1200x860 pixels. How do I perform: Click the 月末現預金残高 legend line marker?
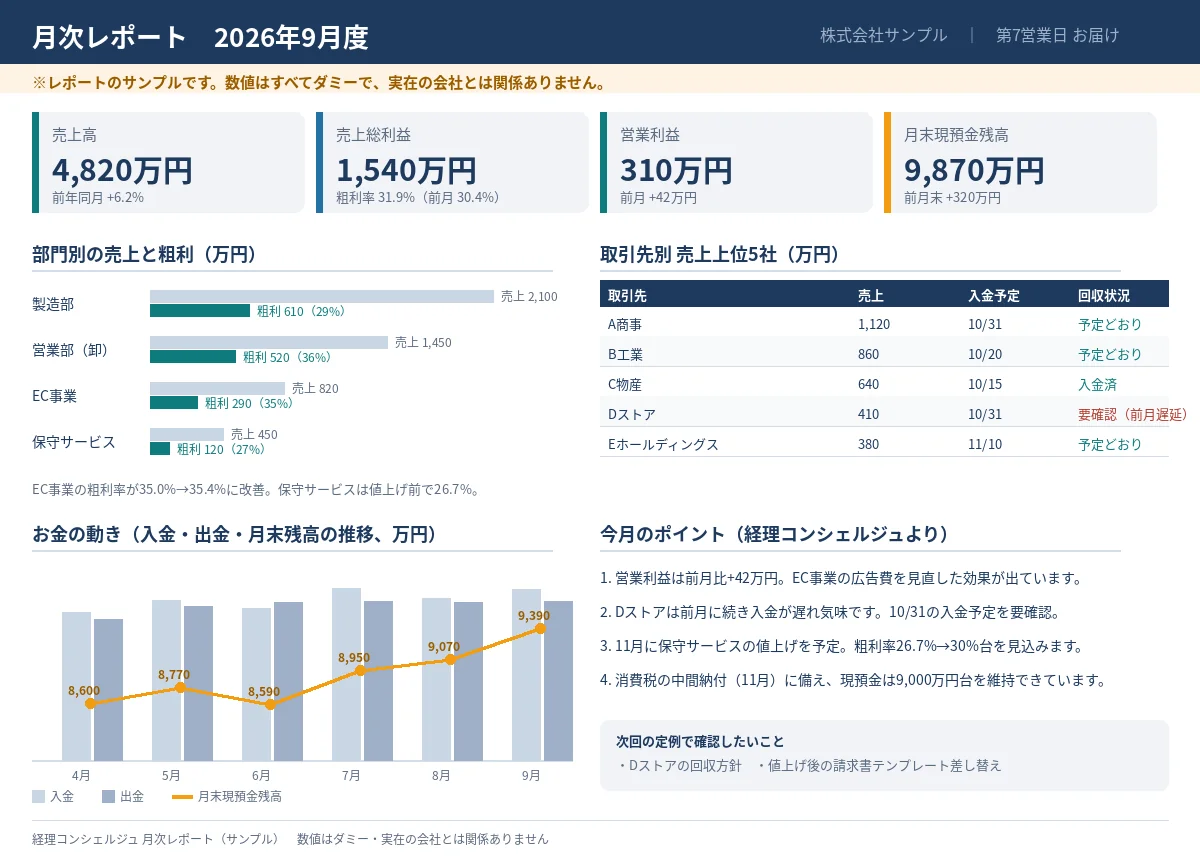(x=182, y=797)
